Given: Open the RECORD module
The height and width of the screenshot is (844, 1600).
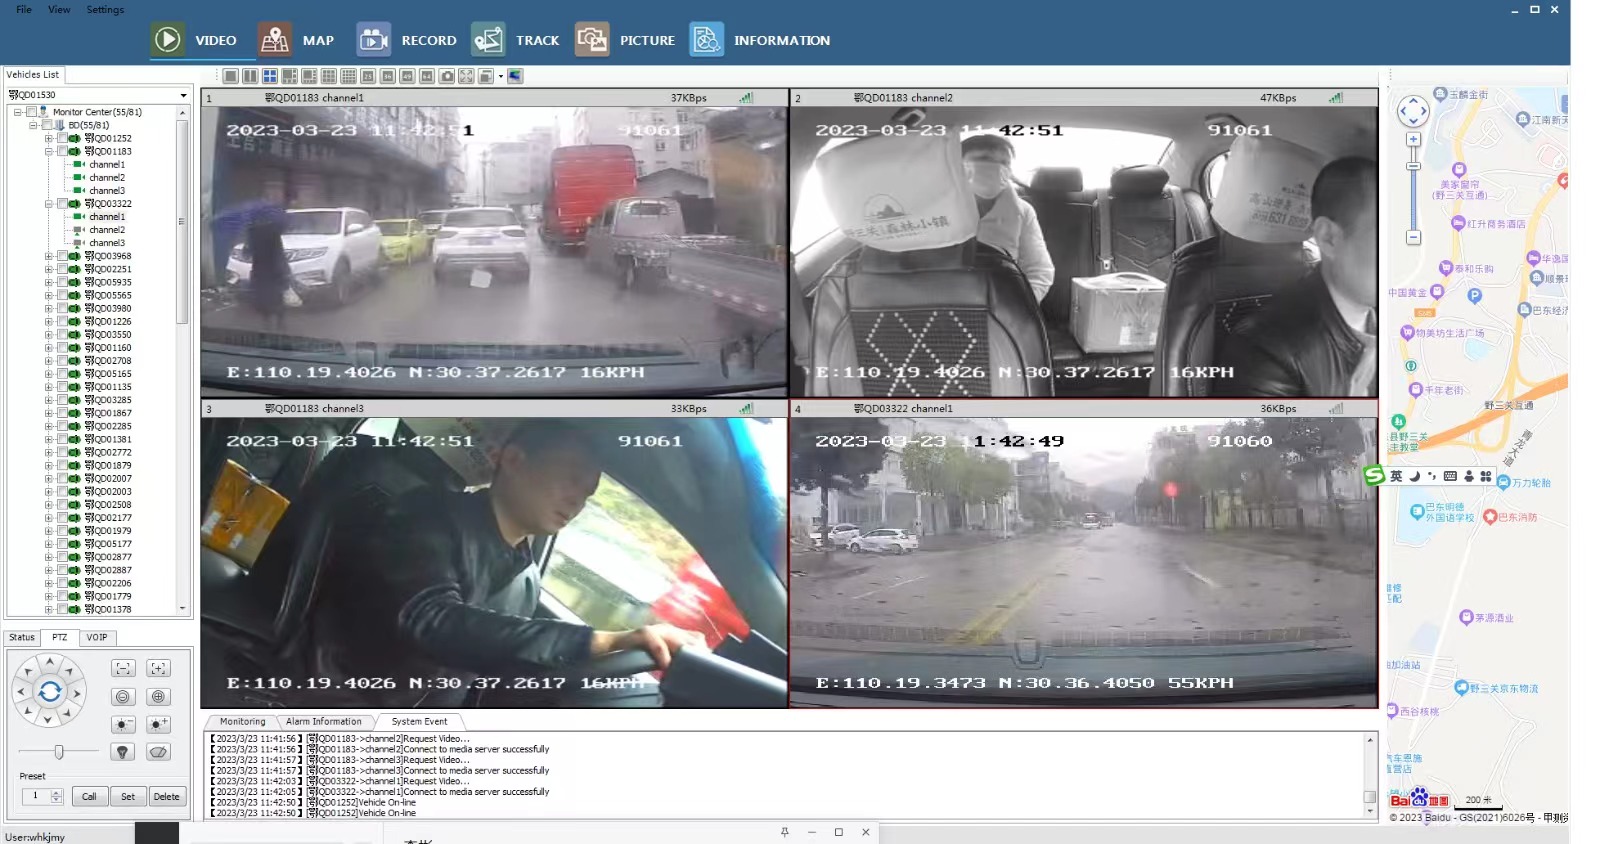Looking at the screenshot, I should (x=407, y=40).
